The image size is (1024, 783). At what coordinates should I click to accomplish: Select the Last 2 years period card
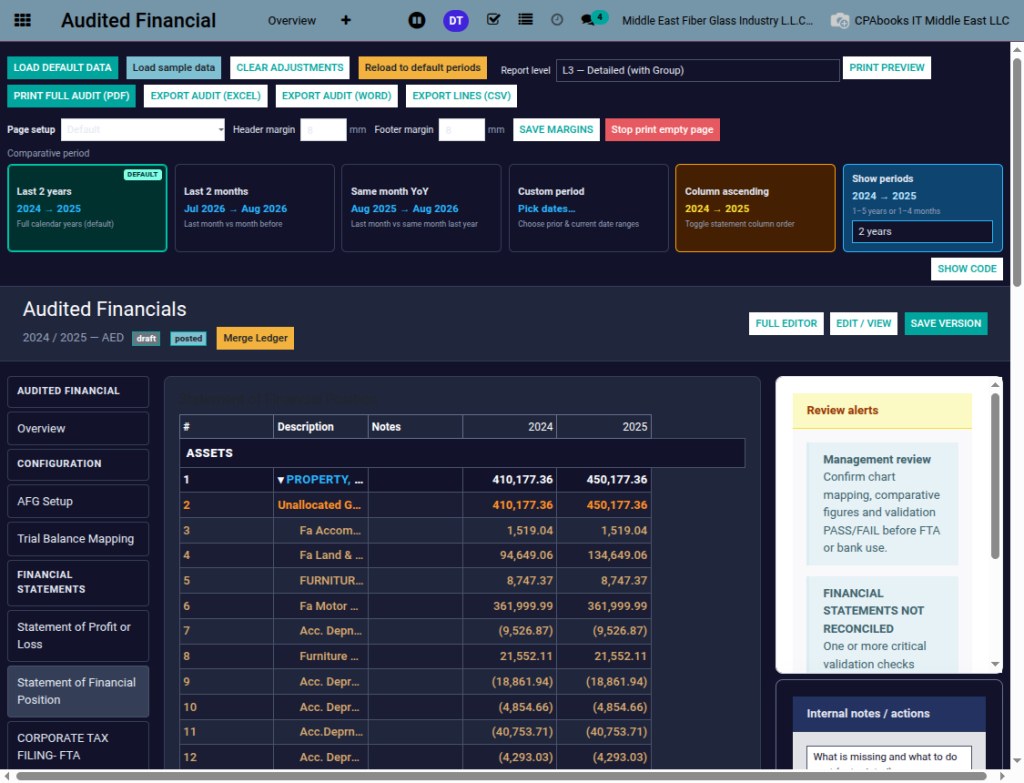(x=88, y=208)
